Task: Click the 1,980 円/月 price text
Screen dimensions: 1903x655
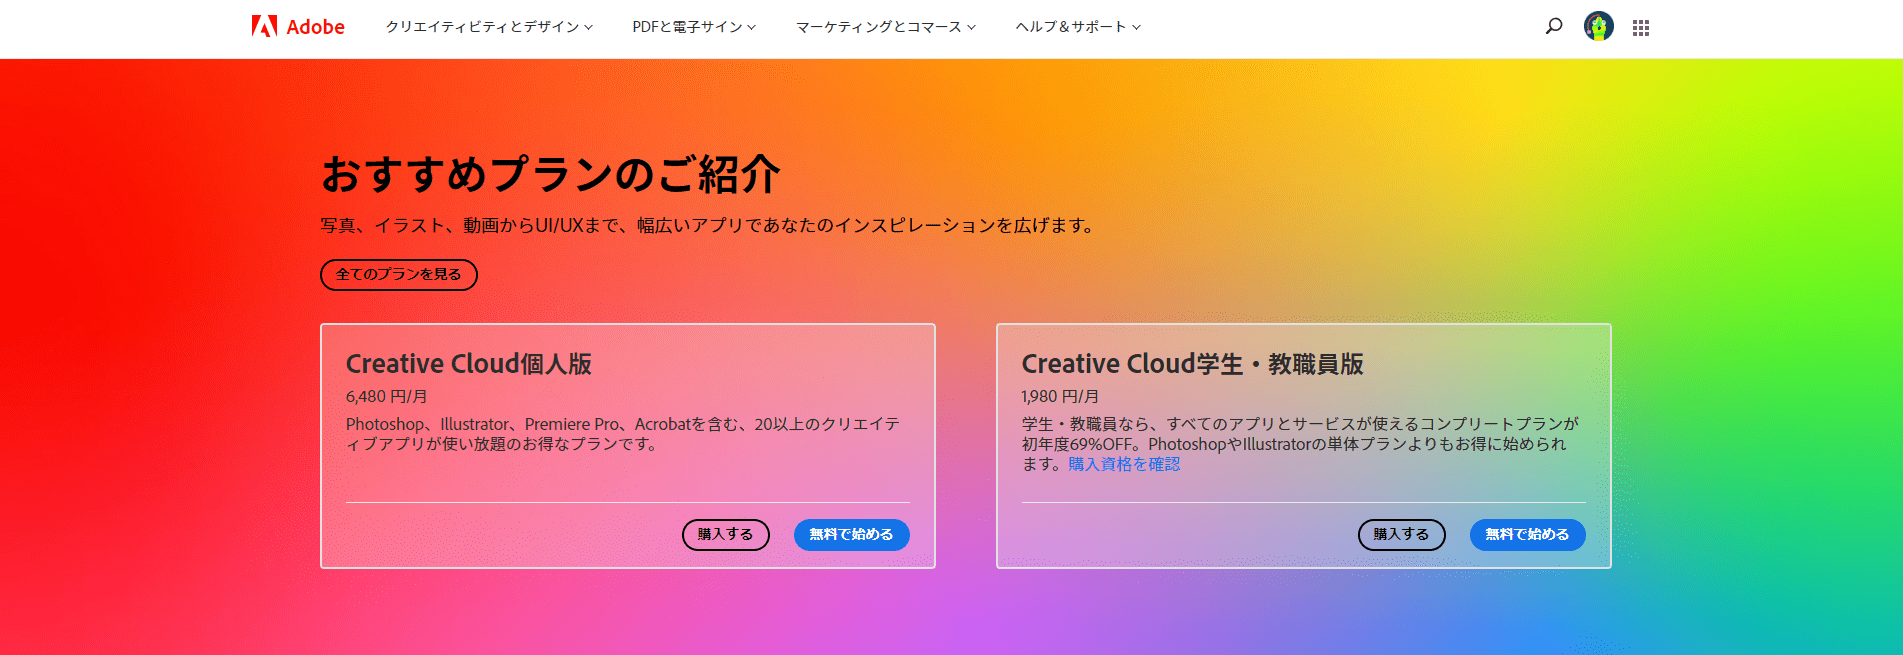Action: [x=1060, y=397]
